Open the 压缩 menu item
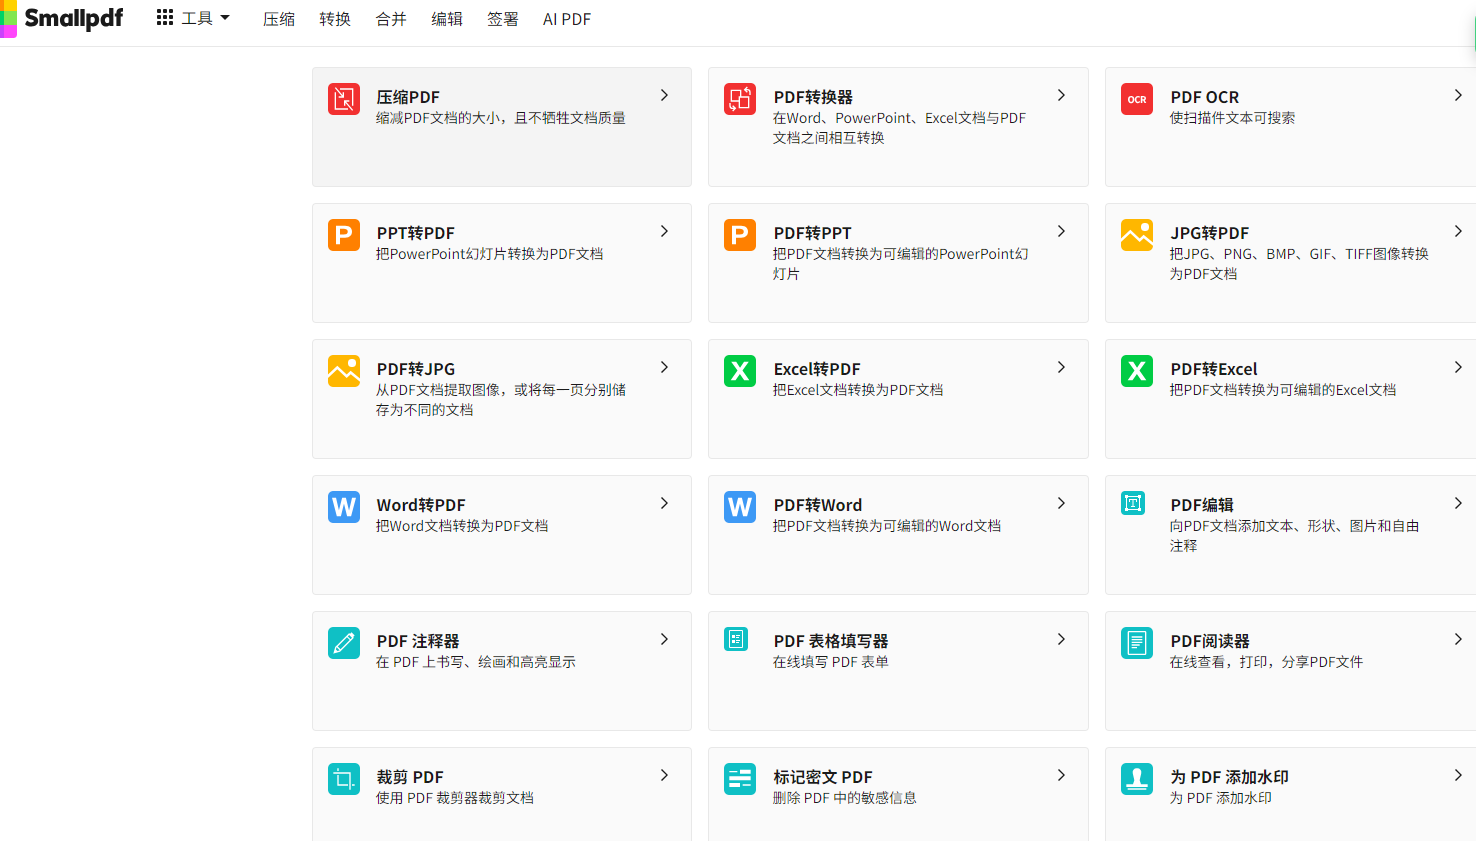Image resolution: width=1476 pixels, height=841 pixels. [x=279, y=19]
